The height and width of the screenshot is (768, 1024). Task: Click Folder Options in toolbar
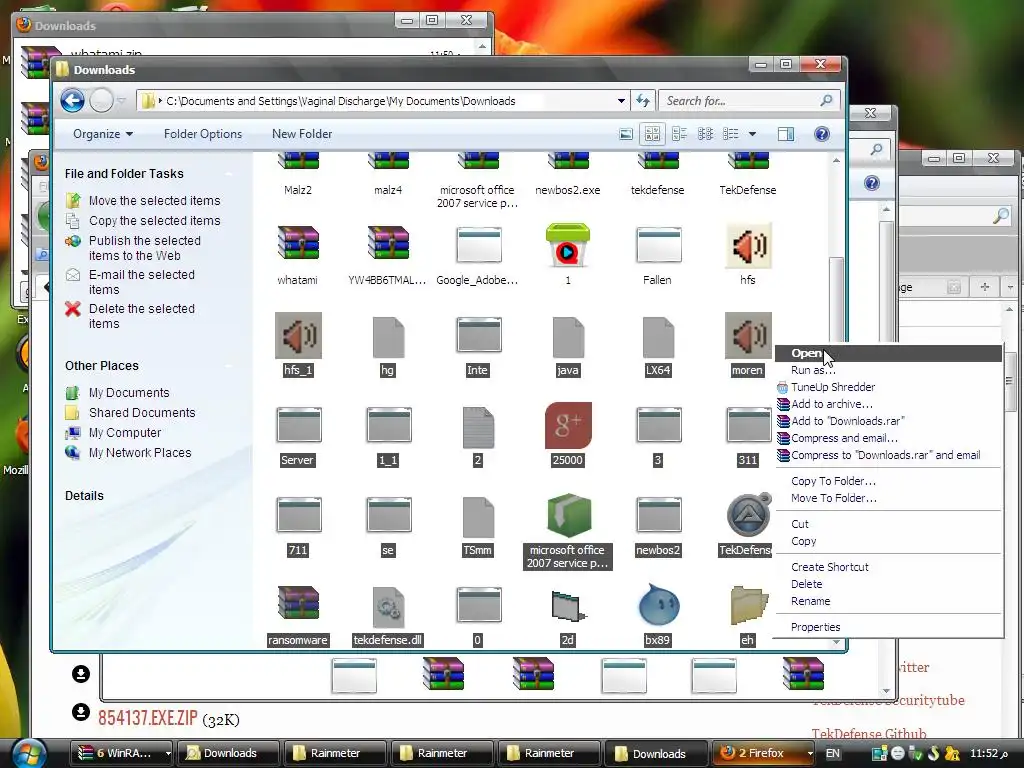pos(203,134)
